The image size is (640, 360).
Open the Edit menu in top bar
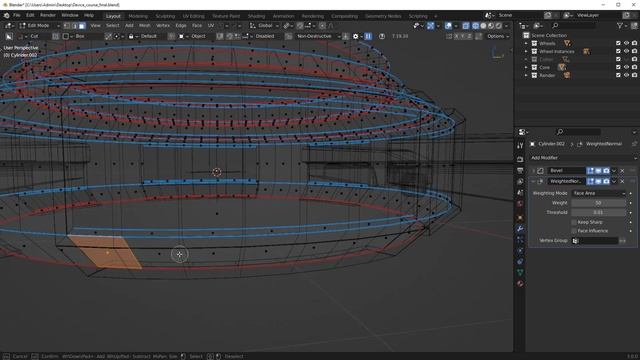(x=30, y=16)
